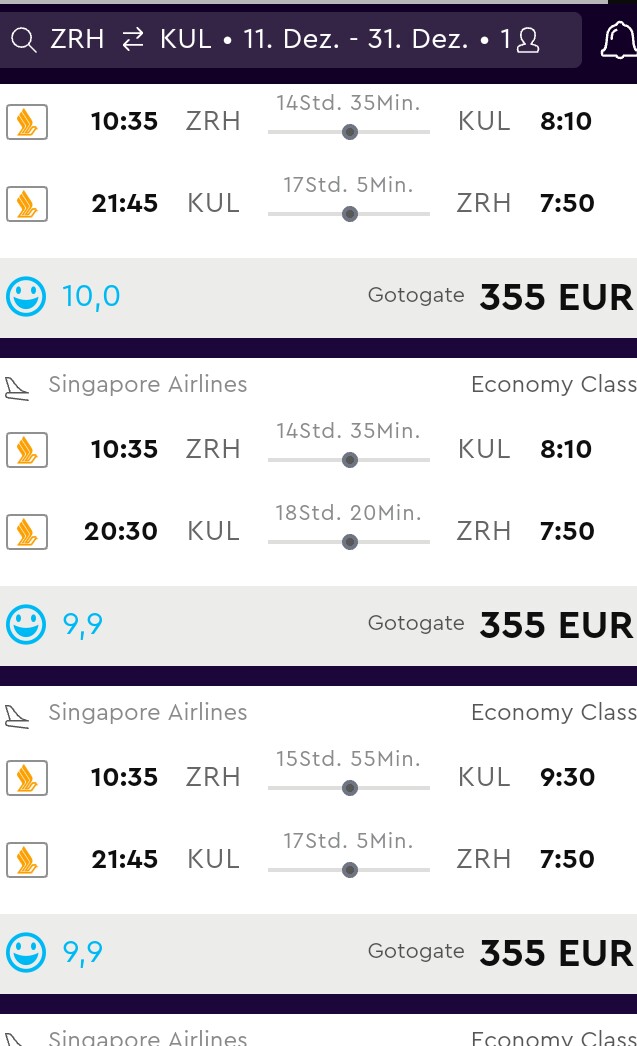Tap the Singapore Airlines logo on the first 10:35 flight
The image size is (637, 1046).
click(x=27, y=122)
